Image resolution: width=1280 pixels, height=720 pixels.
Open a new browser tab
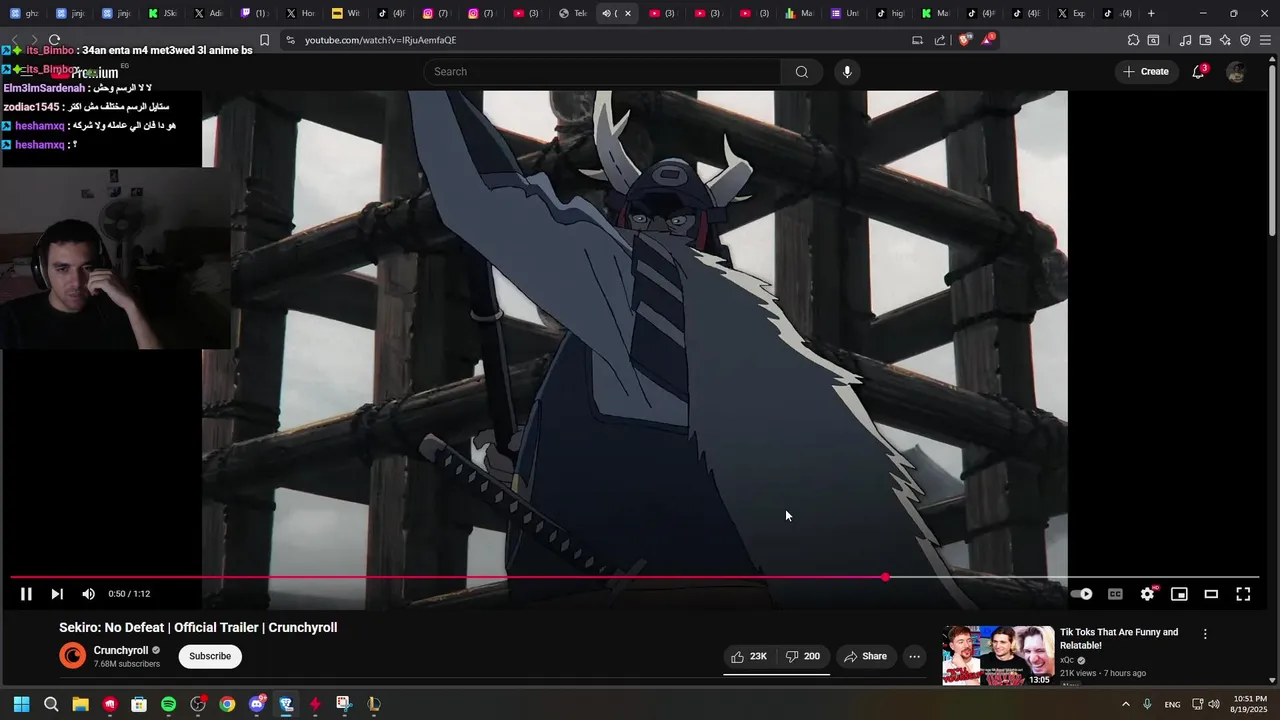[1151, 13]
